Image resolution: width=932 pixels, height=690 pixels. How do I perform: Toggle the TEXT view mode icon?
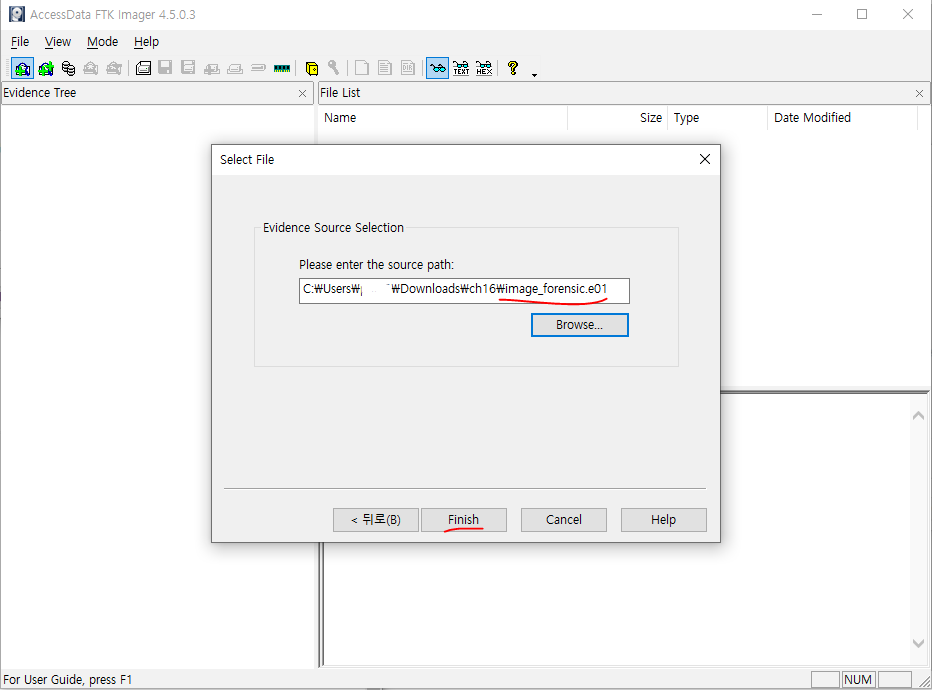(x=461, y=68)
